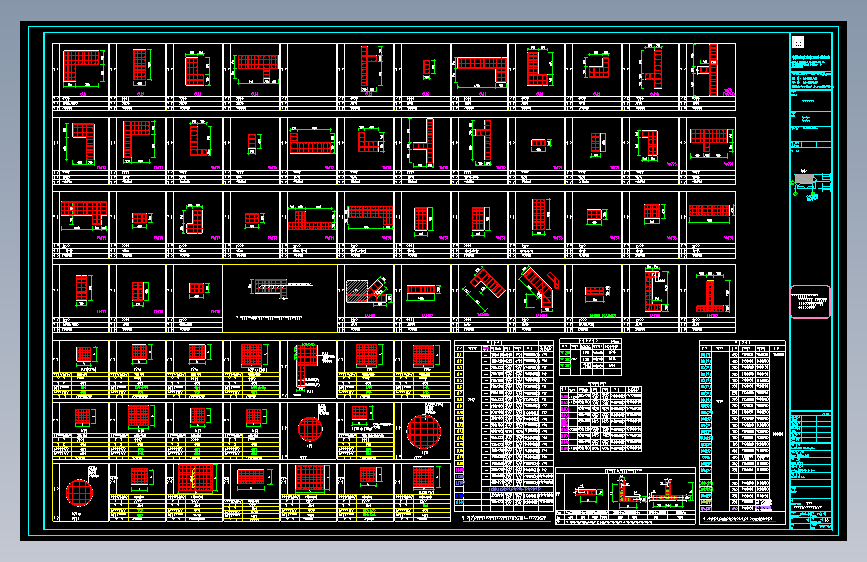Click the schedule table with yellow row labels

coord(503,426)
